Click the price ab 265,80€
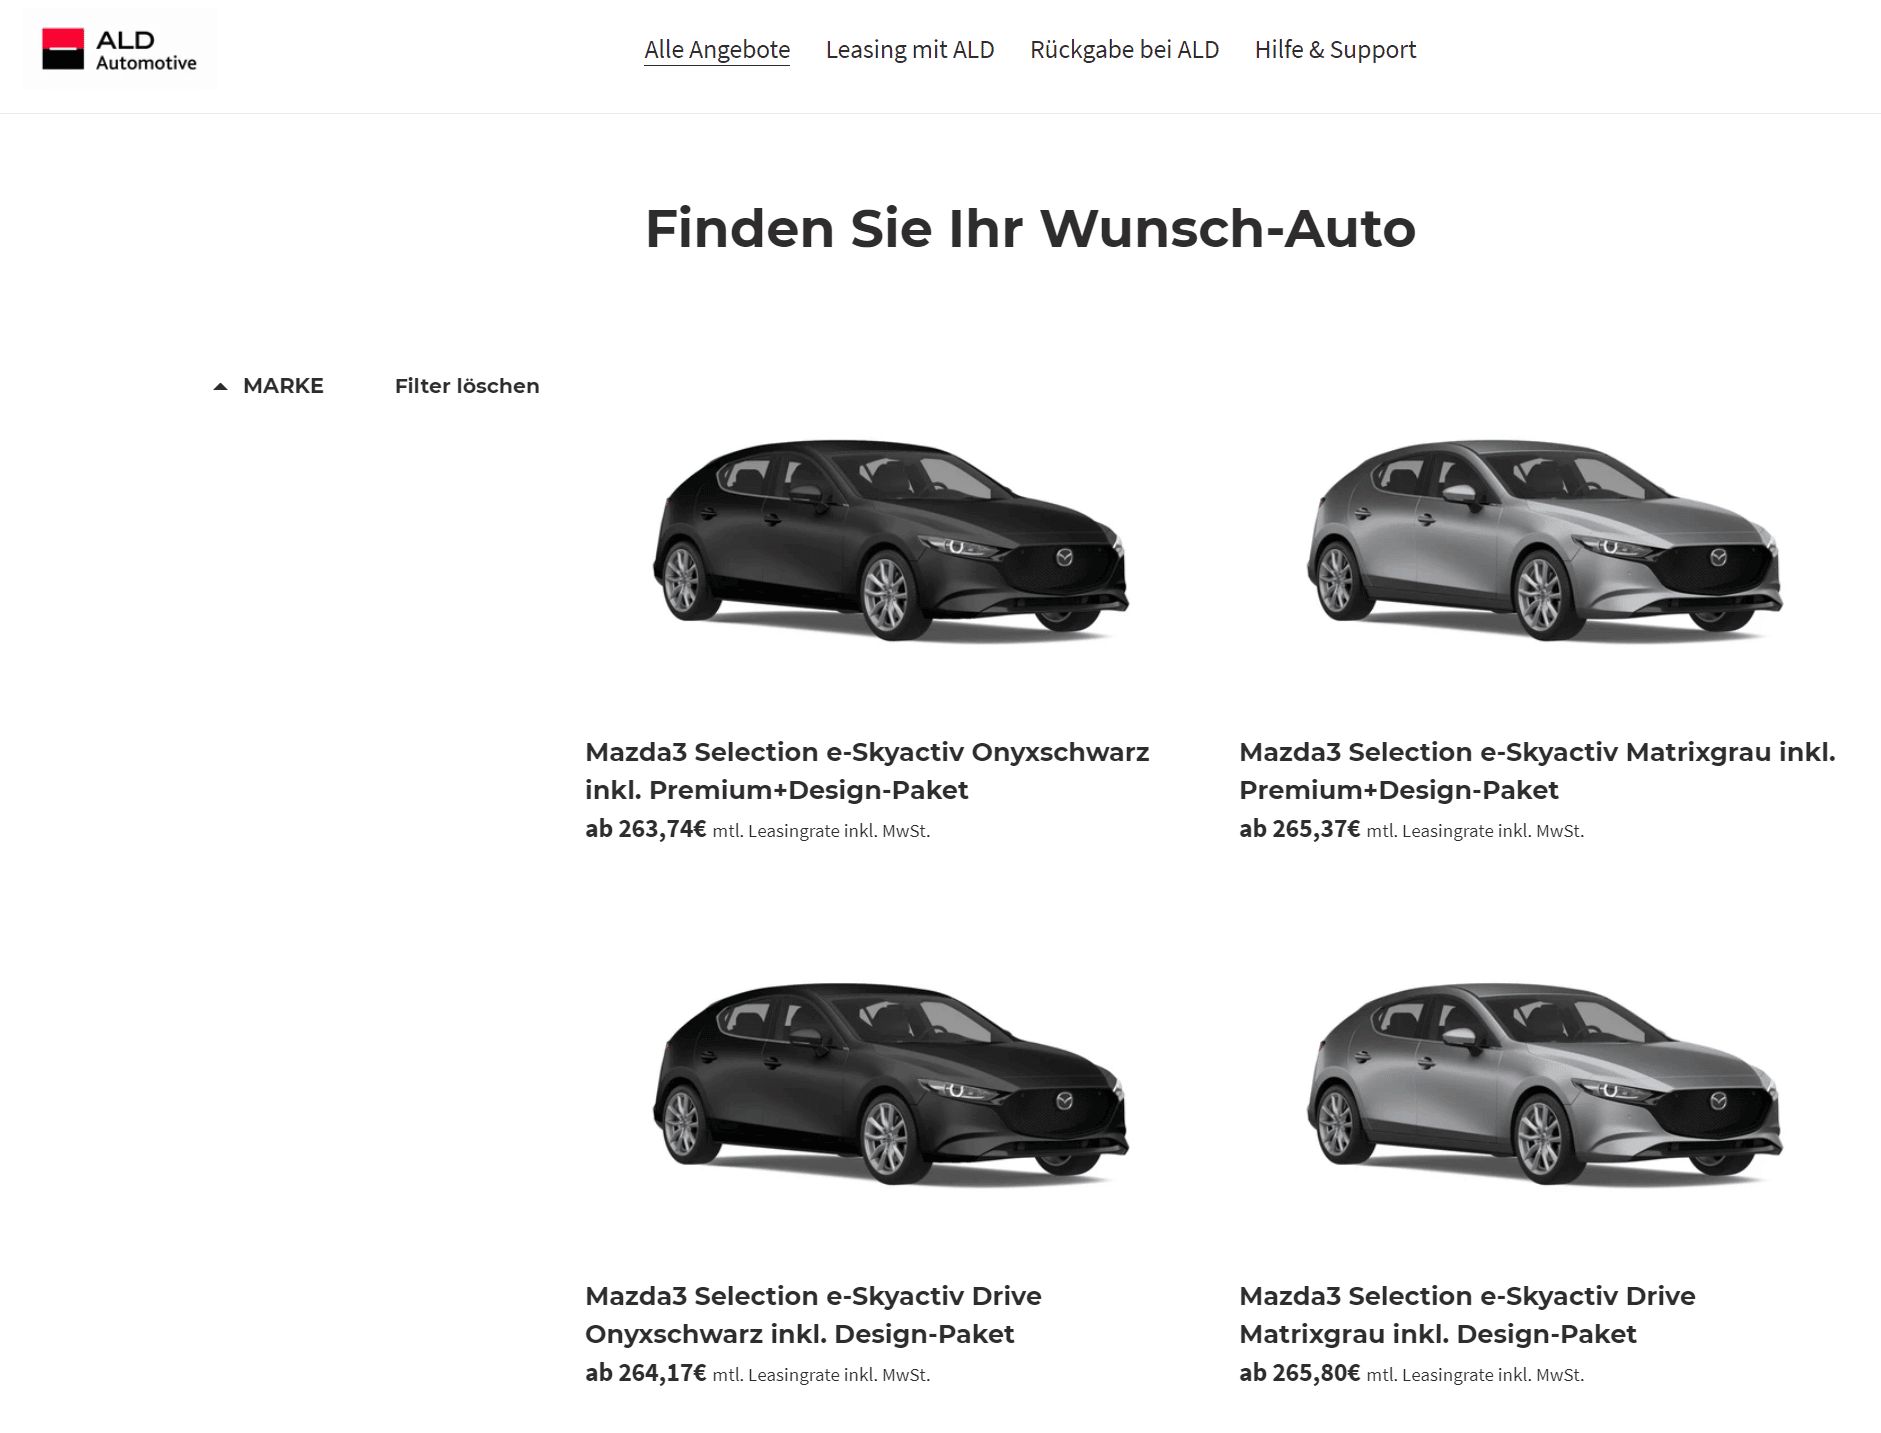 click(1300, 1373)
